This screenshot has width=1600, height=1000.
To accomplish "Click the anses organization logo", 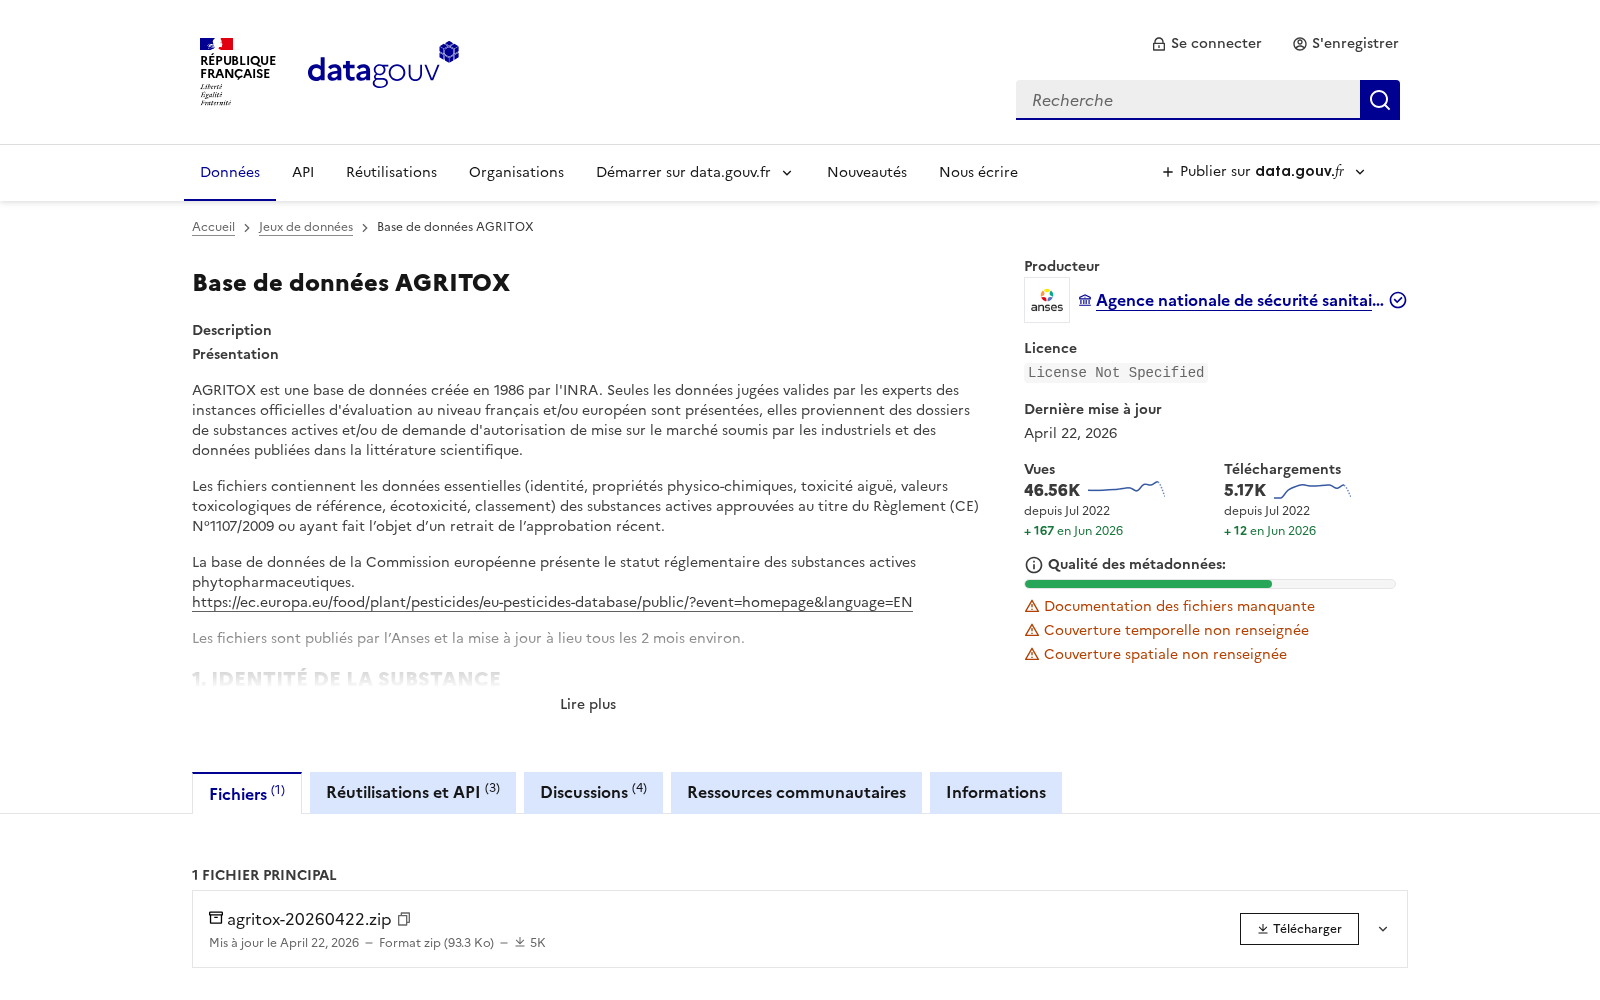I will [x=1047, y=300].
